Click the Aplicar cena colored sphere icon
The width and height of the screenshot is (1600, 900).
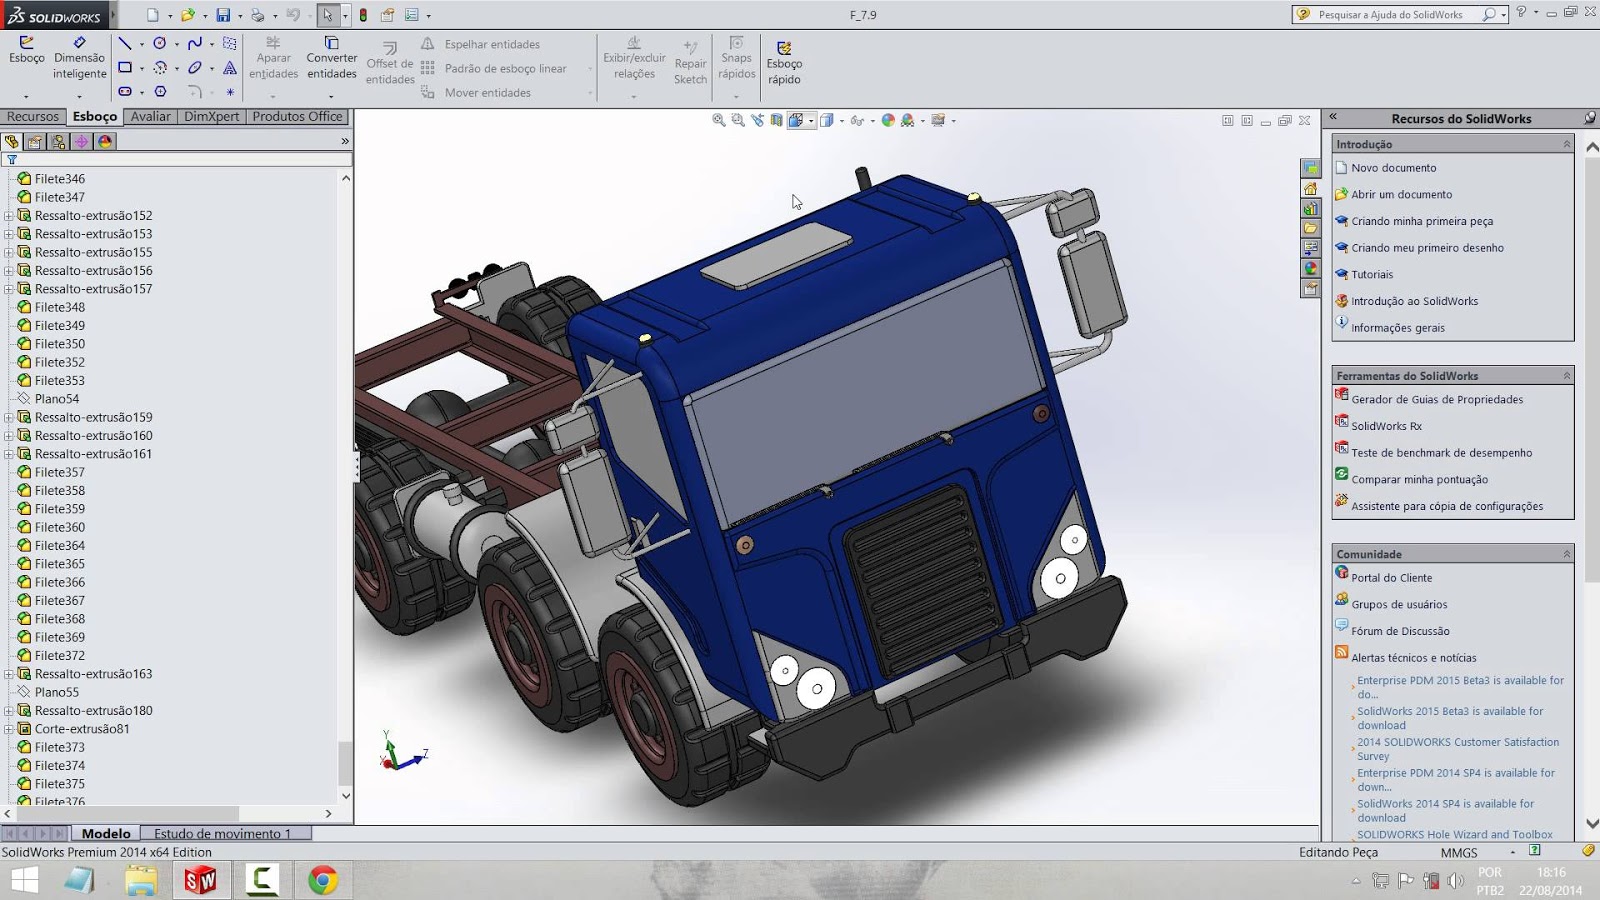[886, 119]
